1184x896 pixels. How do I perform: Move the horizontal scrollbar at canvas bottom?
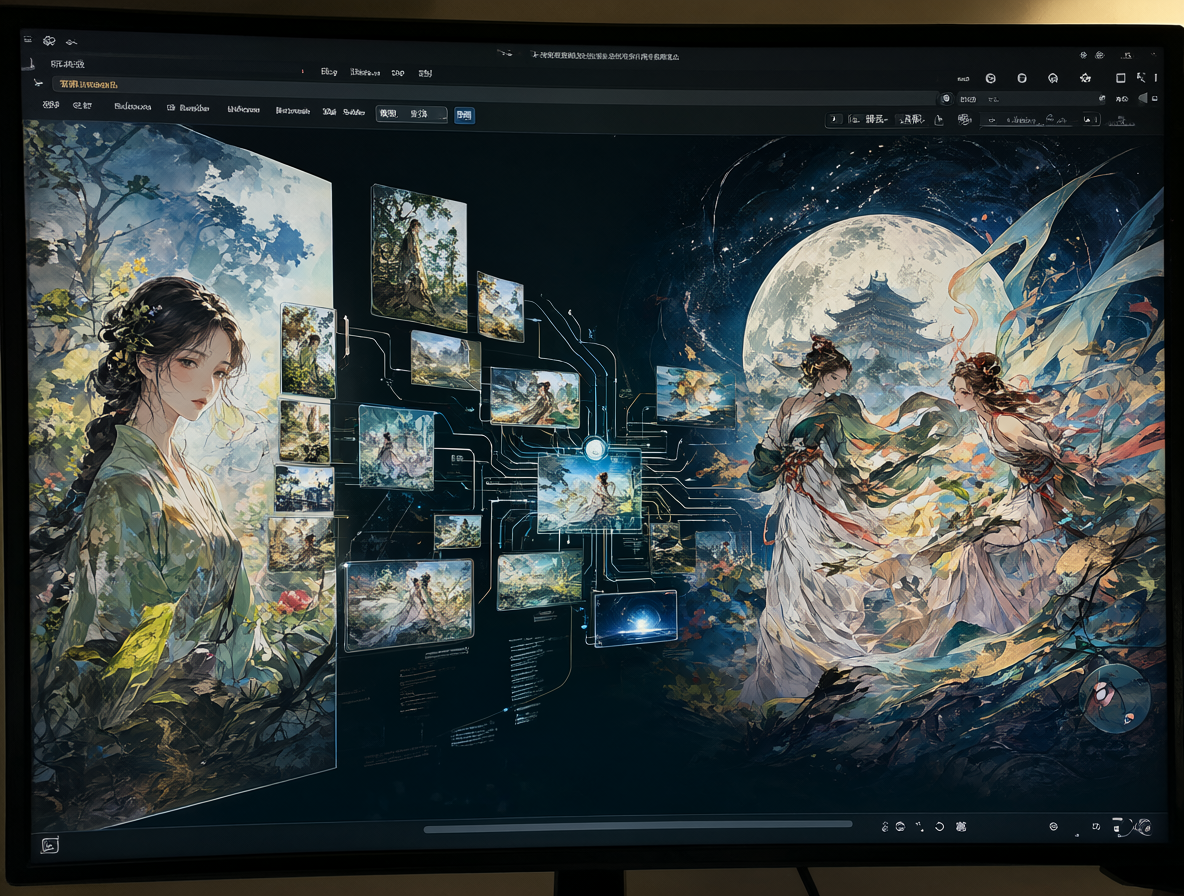pyautogui.click(x=638, y=828)
